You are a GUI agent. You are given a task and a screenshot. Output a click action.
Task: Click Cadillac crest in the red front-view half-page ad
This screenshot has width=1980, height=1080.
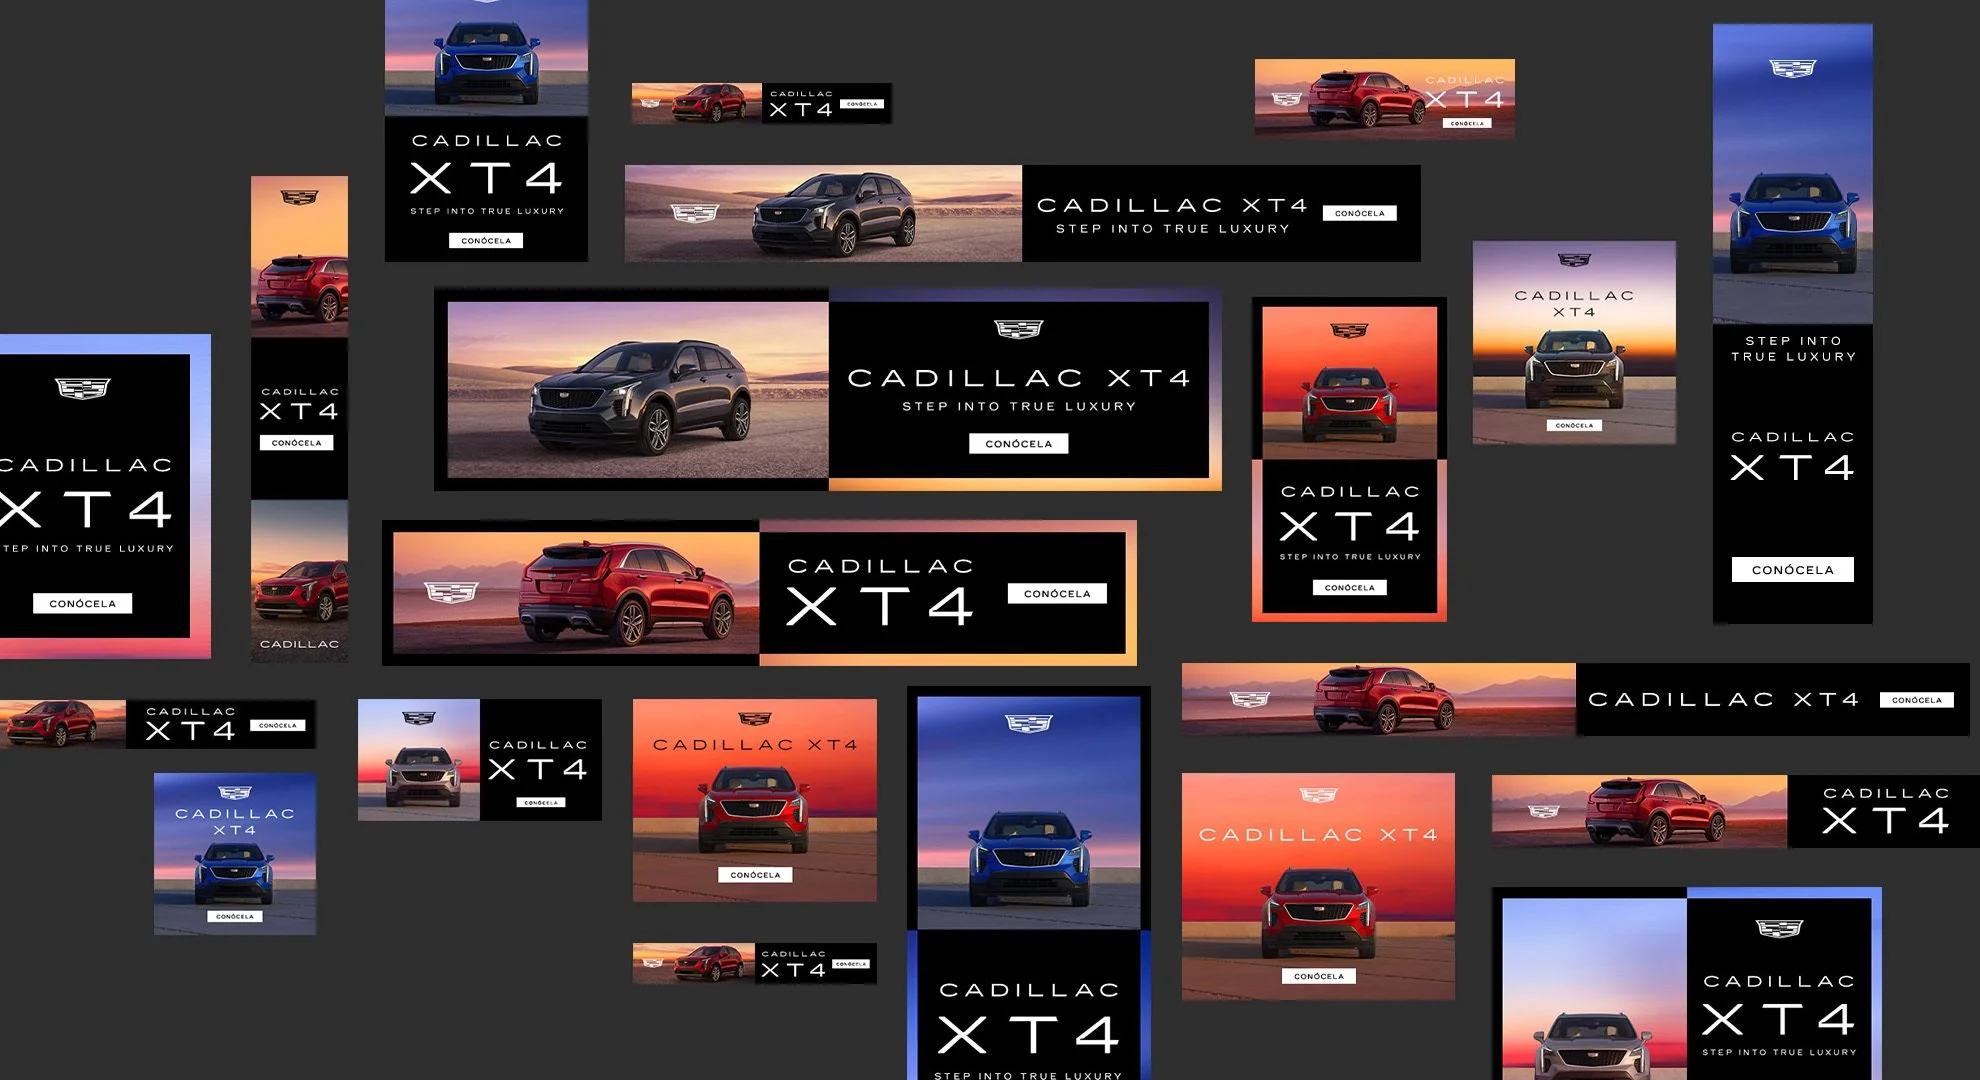pos(1349,330)
